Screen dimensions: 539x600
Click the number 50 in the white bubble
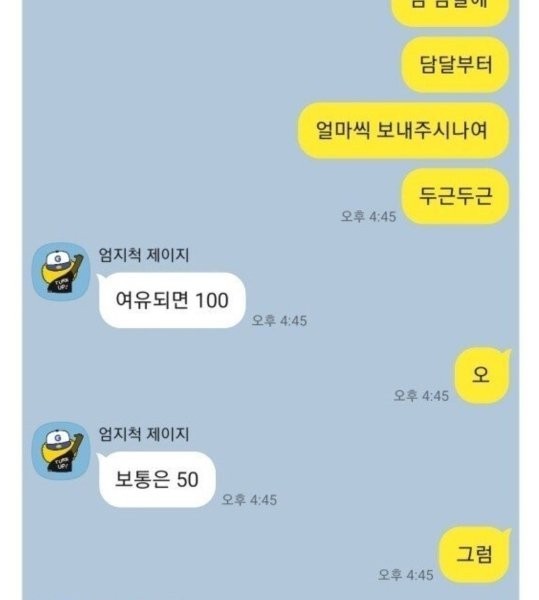point(187,479)
